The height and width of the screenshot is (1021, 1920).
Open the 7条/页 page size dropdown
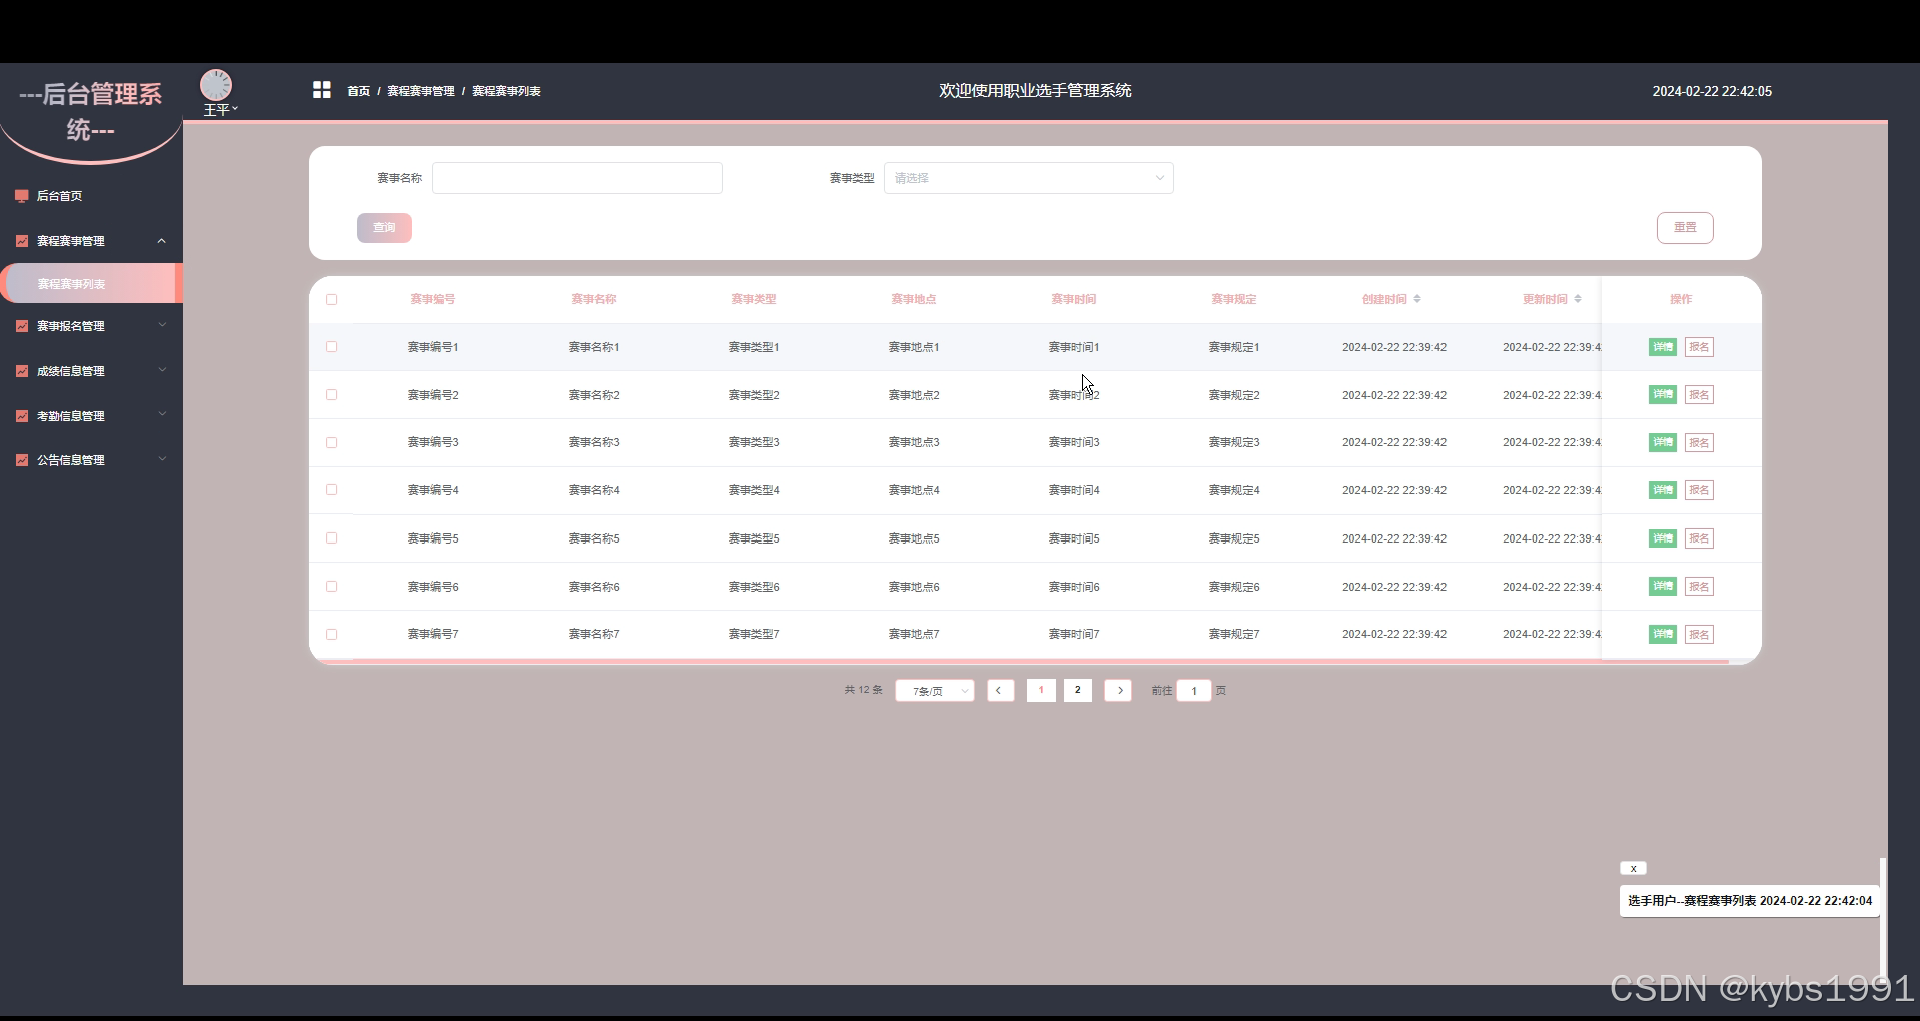pyautogui.click(x=935, y=691)
